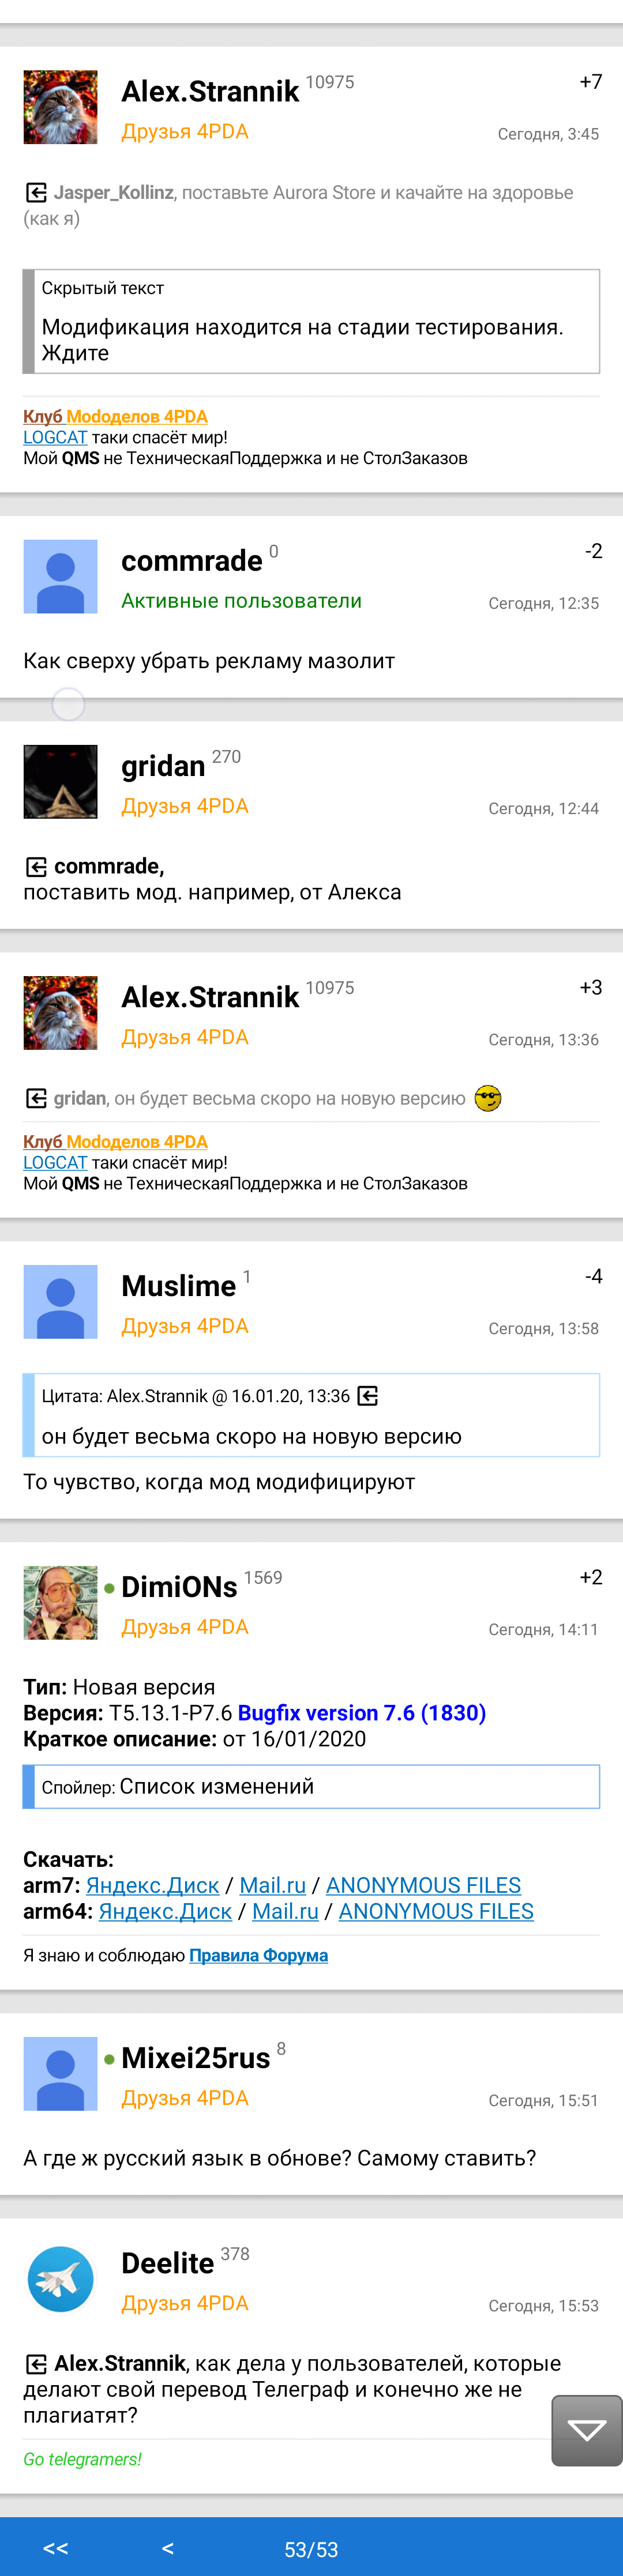Go to first page with << button
The height and width of the screenshot is (2576, 623).
[x=56, y=2549]
